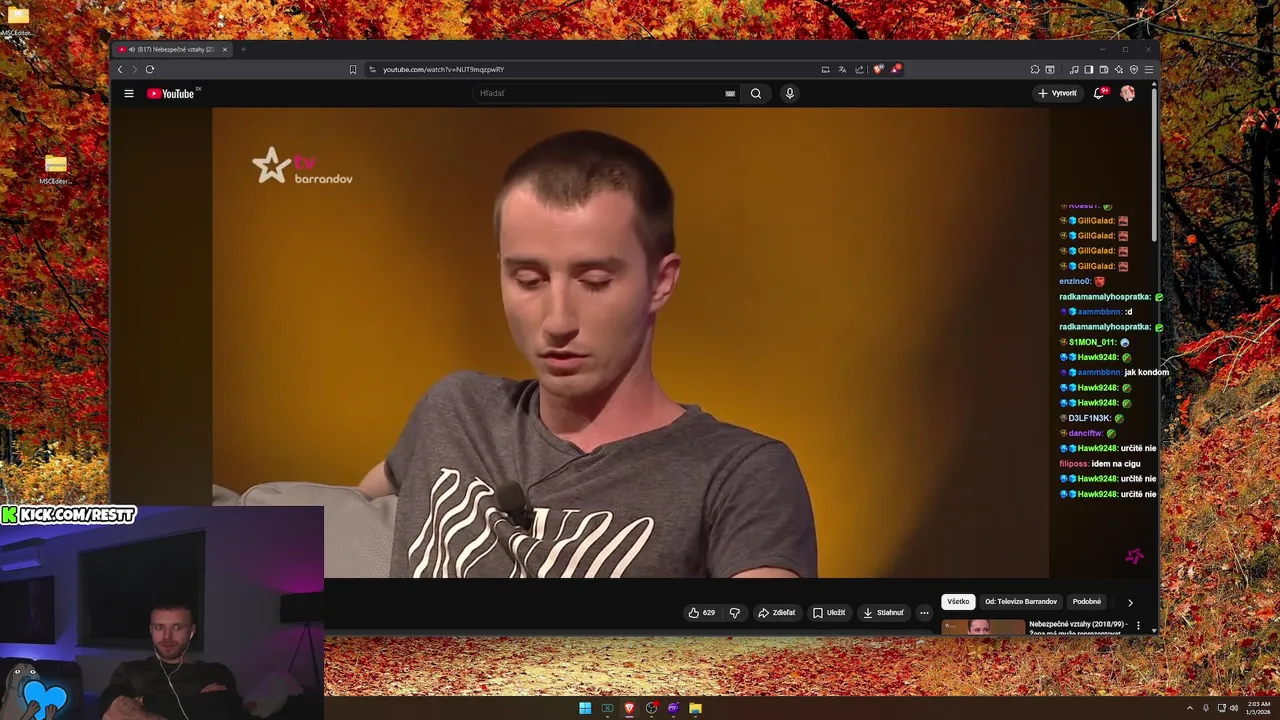Select the Od: Televize Barrandov chip
The image size is (1280, 720).
pos(1021,602)
